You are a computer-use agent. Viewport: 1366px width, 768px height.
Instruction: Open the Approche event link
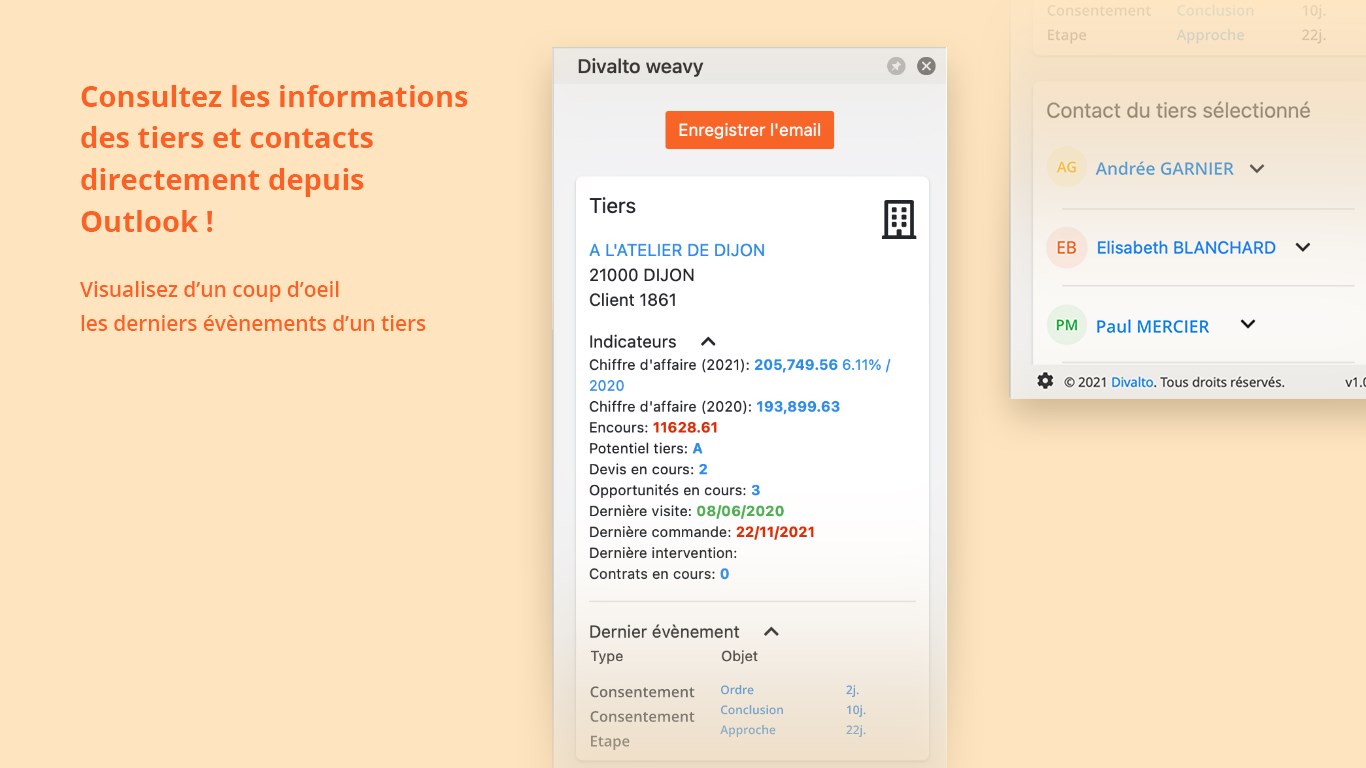748,730
